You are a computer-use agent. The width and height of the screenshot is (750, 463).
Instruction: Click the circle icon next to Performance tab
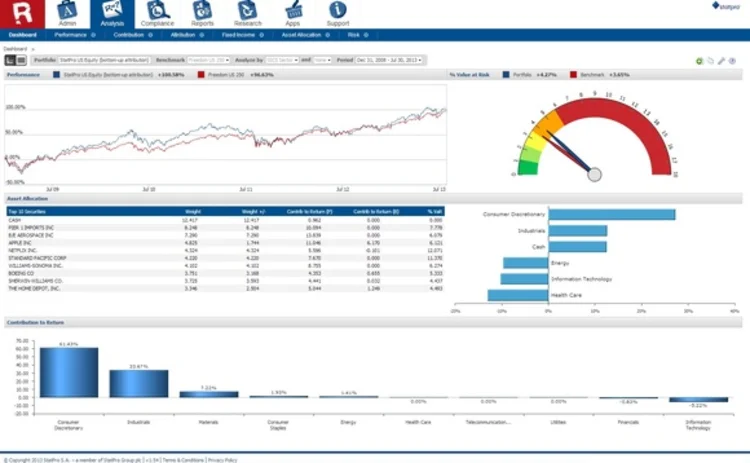[93, 35]
